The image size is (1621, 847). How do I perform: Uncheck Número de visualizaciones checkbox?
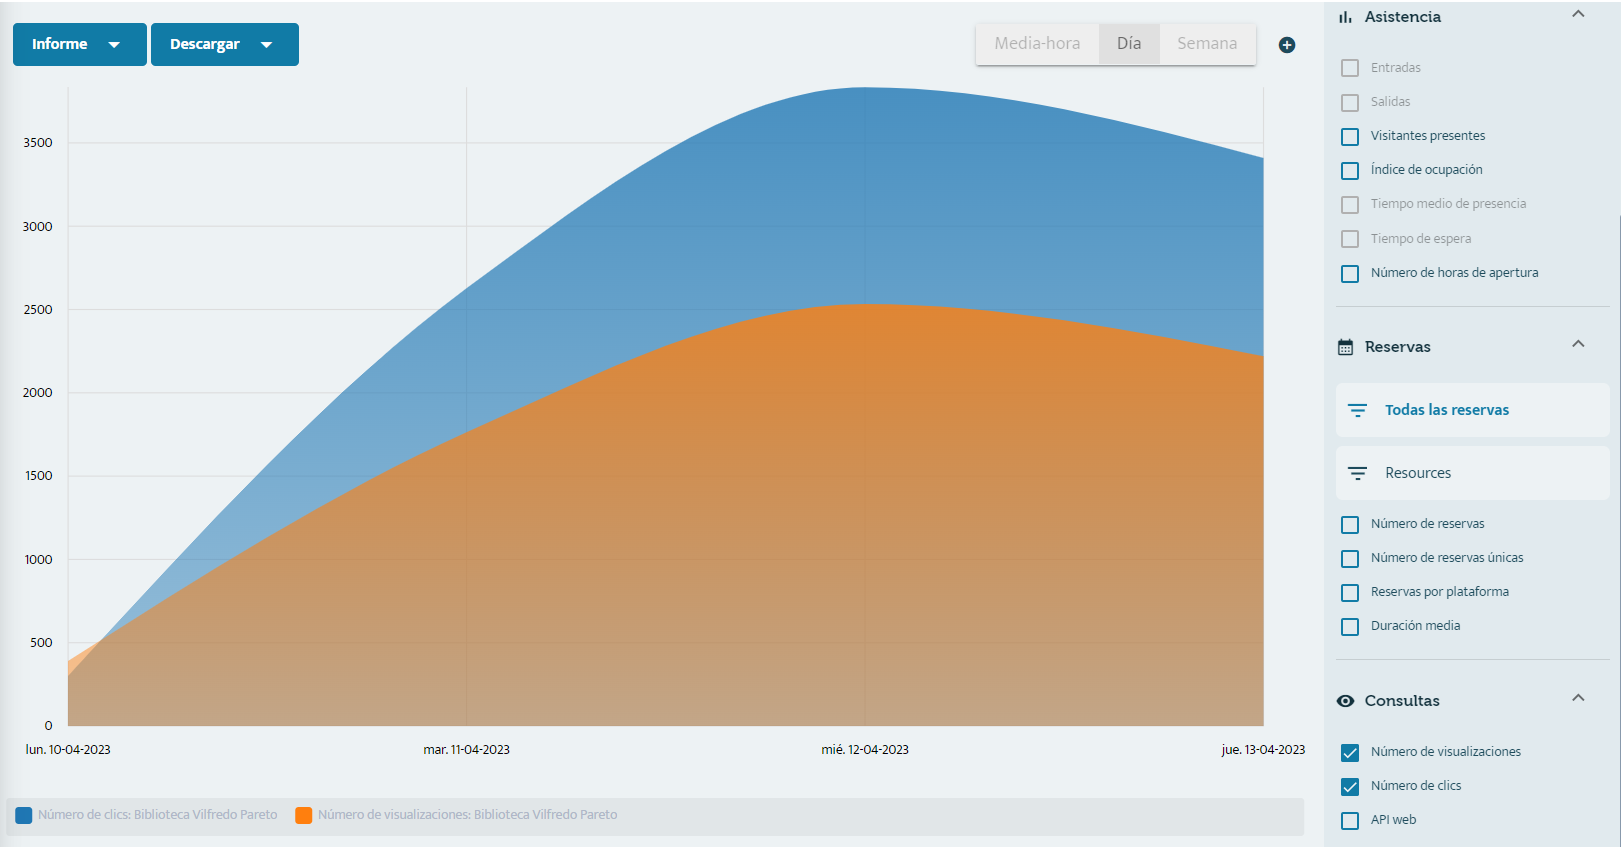click(x=1350, y=752)
